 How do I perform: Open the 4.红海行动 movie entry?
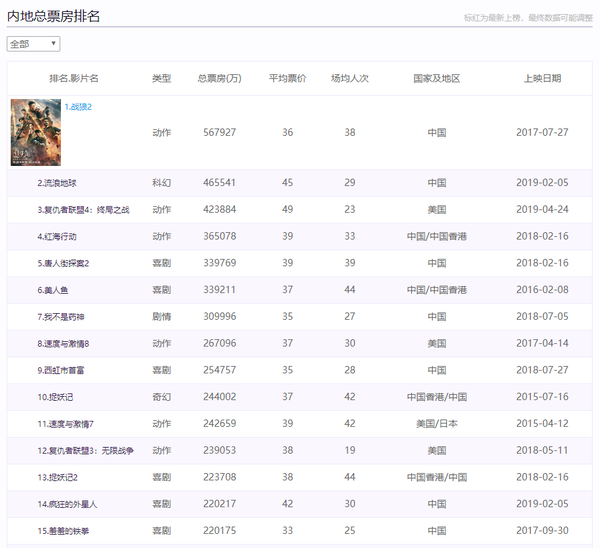click(x=57, y=236)
